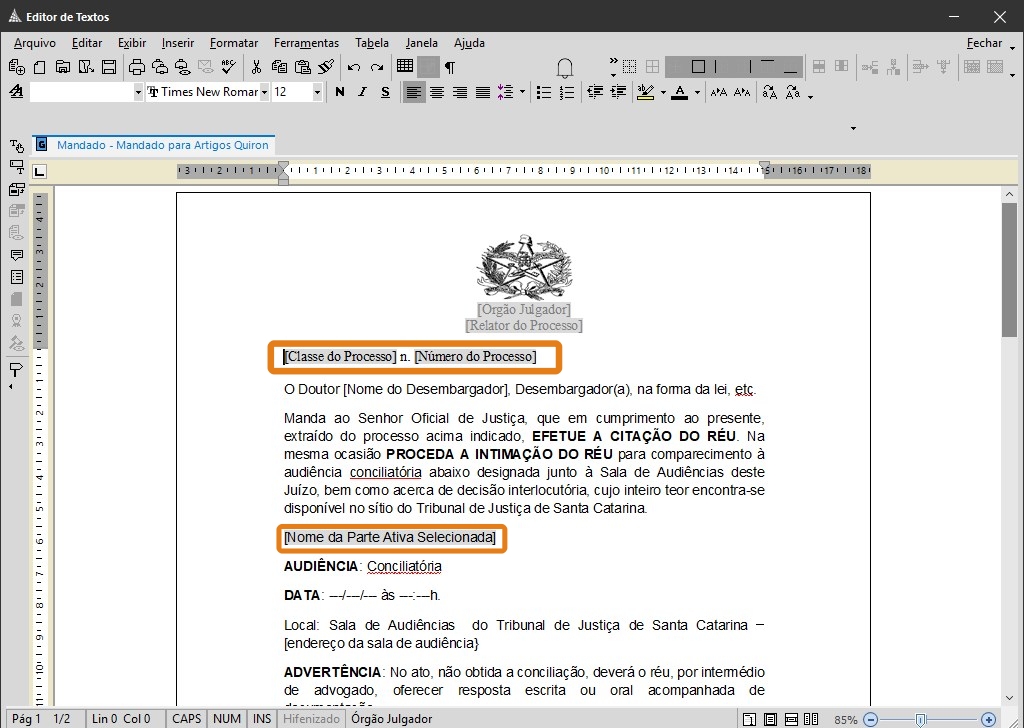The width and height of the screenshot is (1024, 728).
Task: Expand the toolbar overflow chevron
Action: click(613, 61)
